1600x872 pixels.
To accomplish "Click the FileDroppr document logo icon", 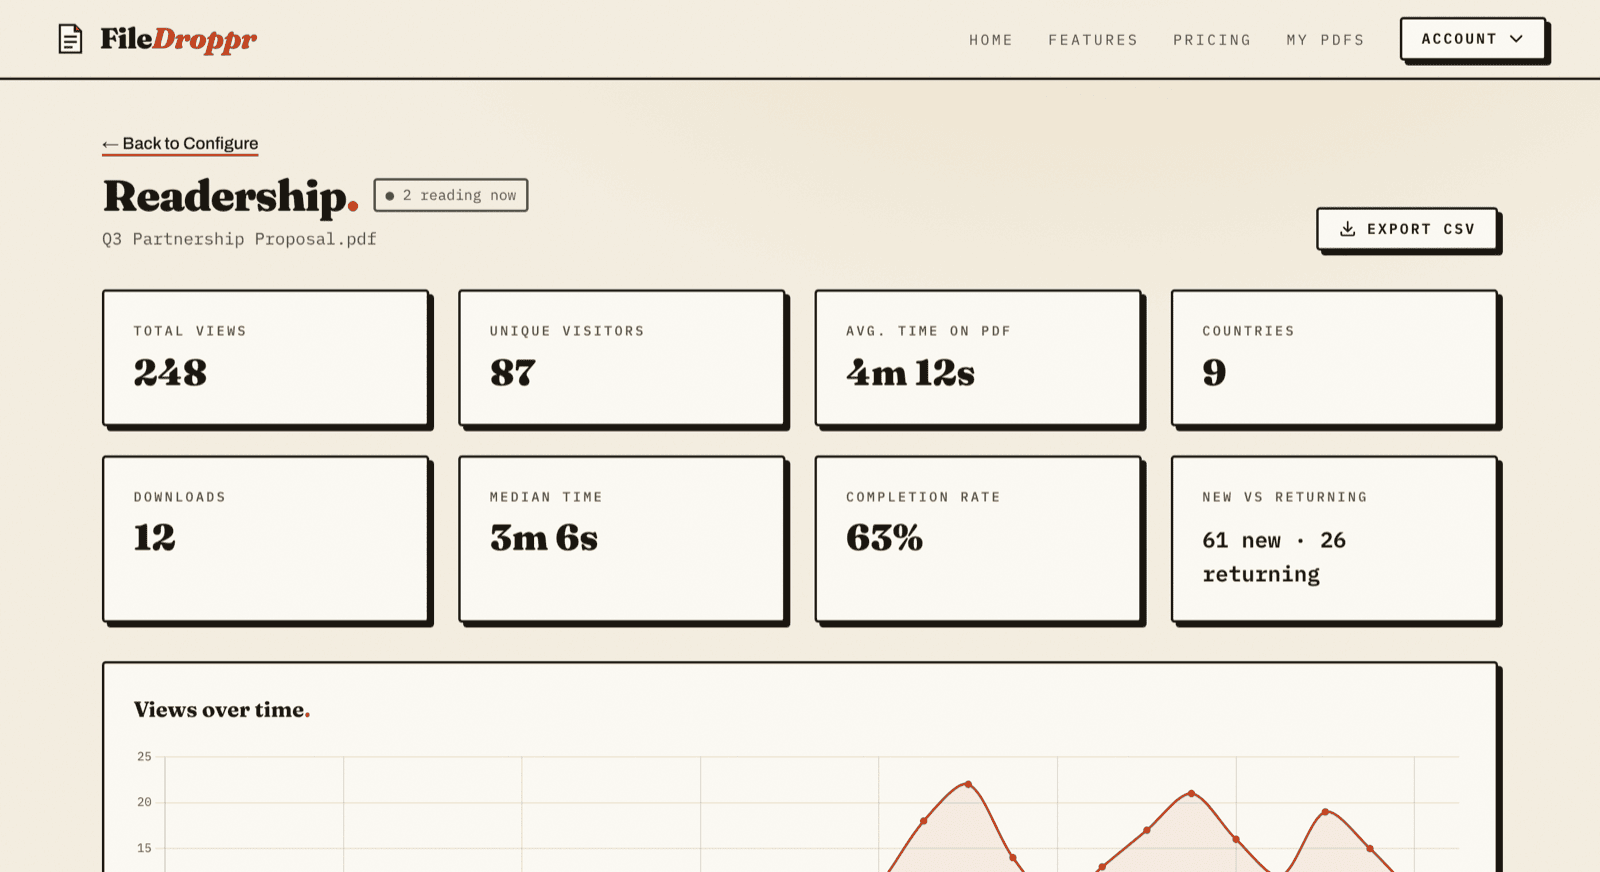I will [x=70, y=39].
